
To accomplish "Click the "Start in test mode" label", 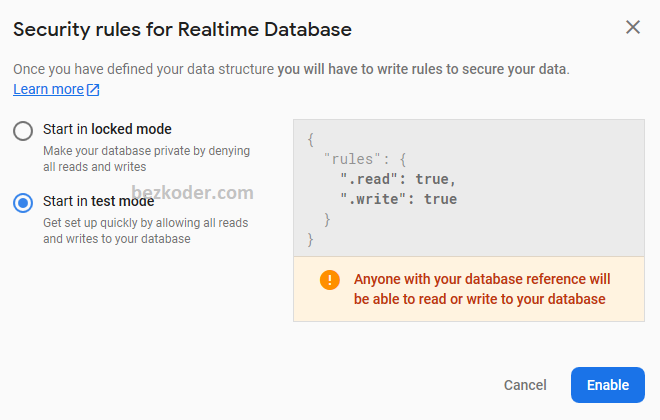I will (x=98, y=202).
